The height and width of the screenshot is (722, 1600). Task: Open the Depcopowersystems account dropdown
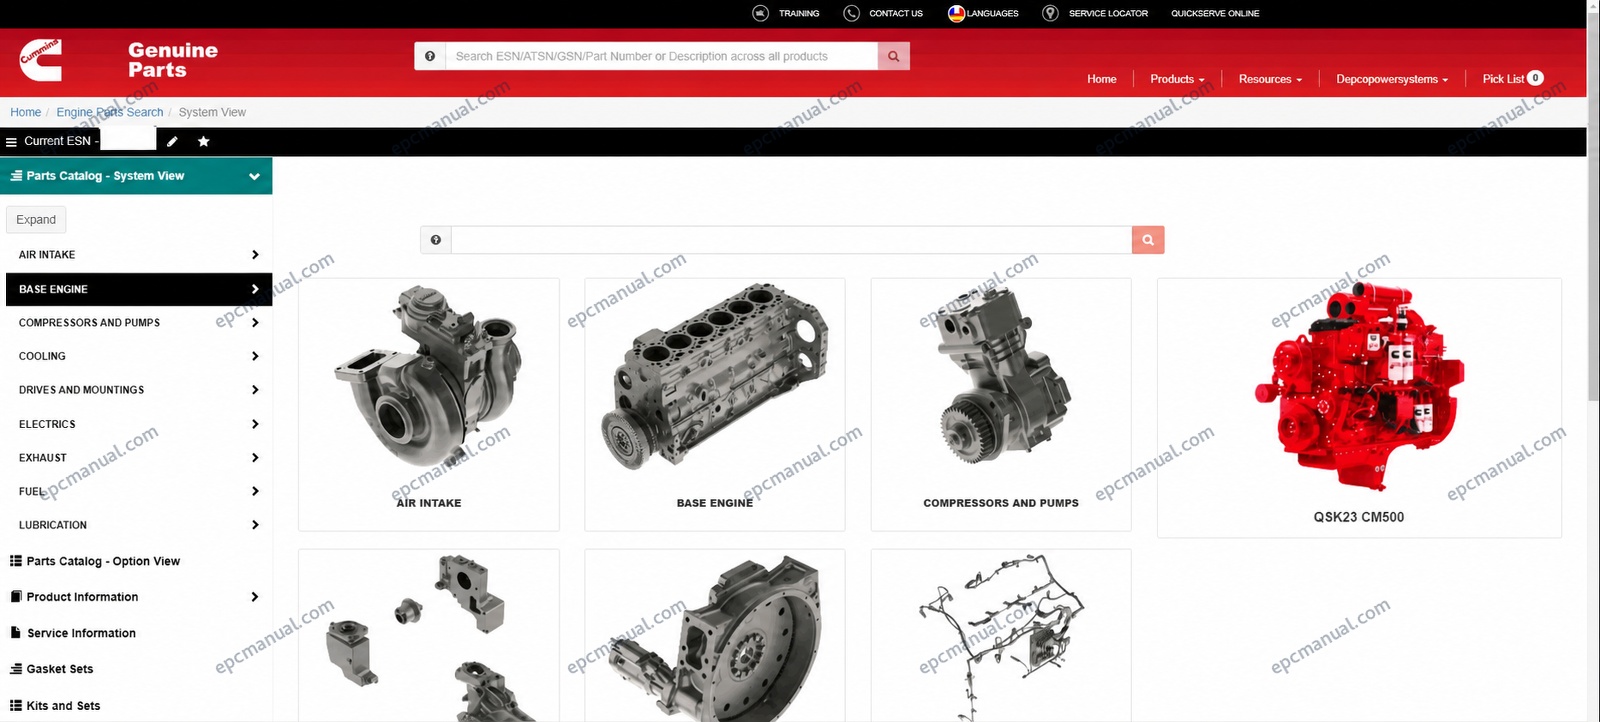click(1392, 79)
